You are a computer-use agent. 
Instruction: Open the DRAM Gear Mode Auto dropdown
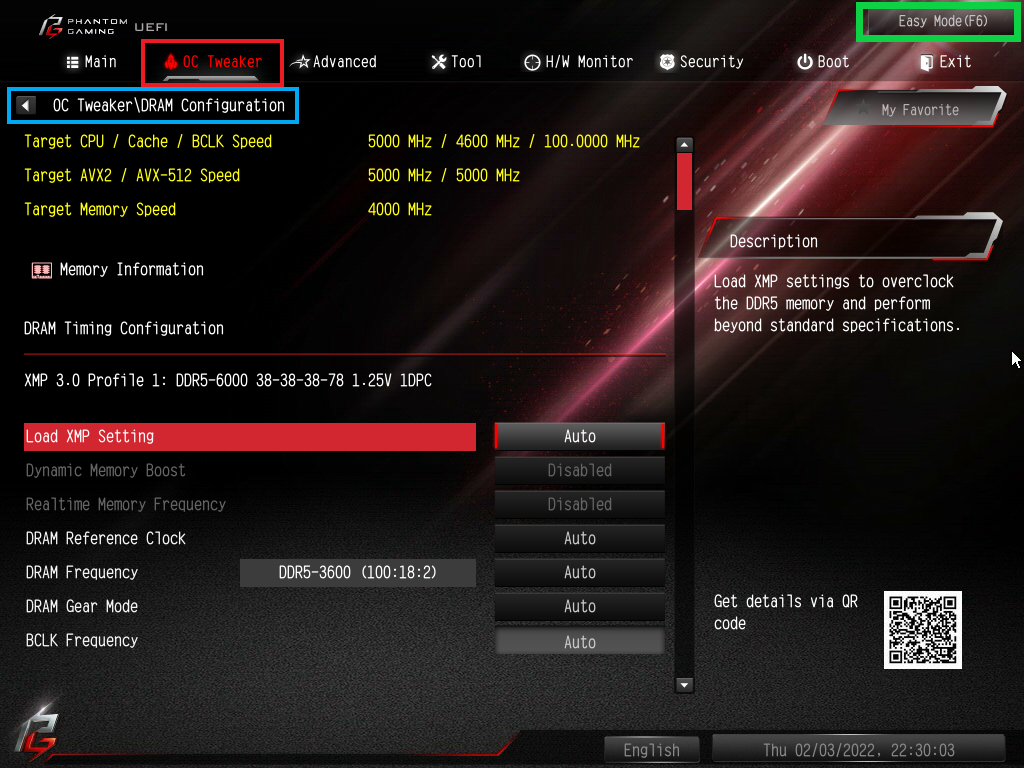(580, 606)
